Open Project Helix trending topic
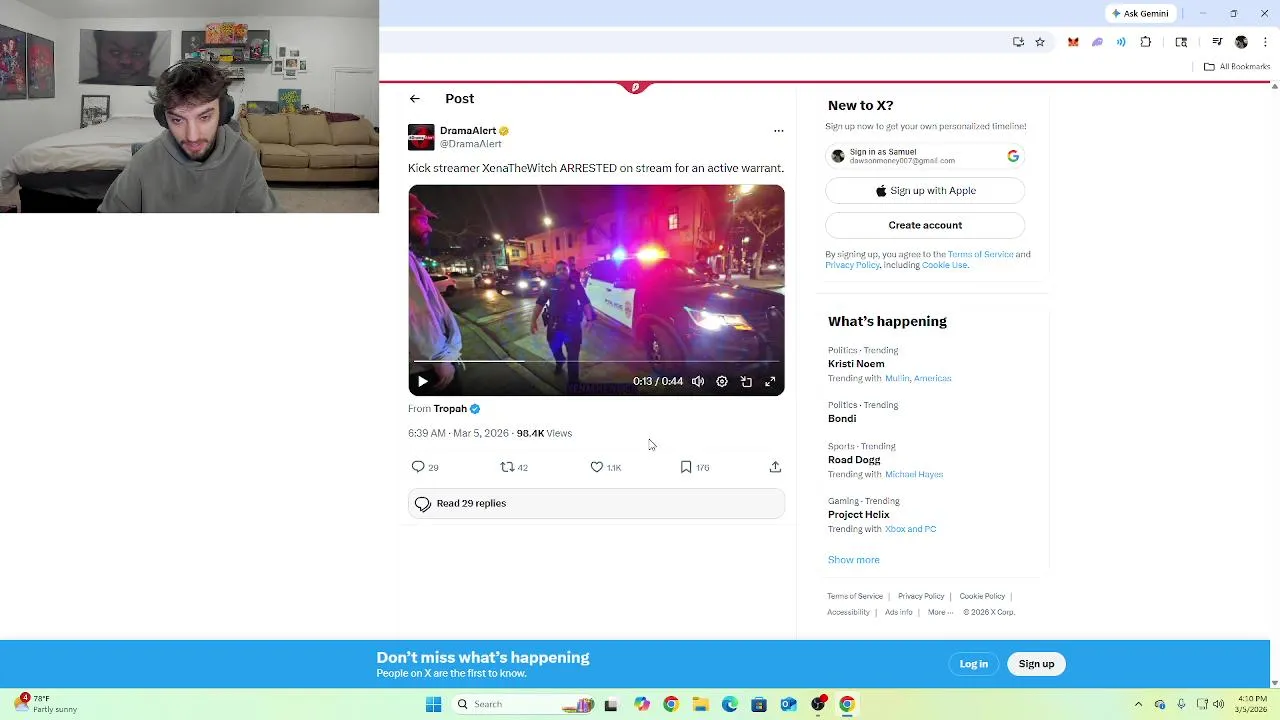1280x720 pixels. [x=858, y=515]
